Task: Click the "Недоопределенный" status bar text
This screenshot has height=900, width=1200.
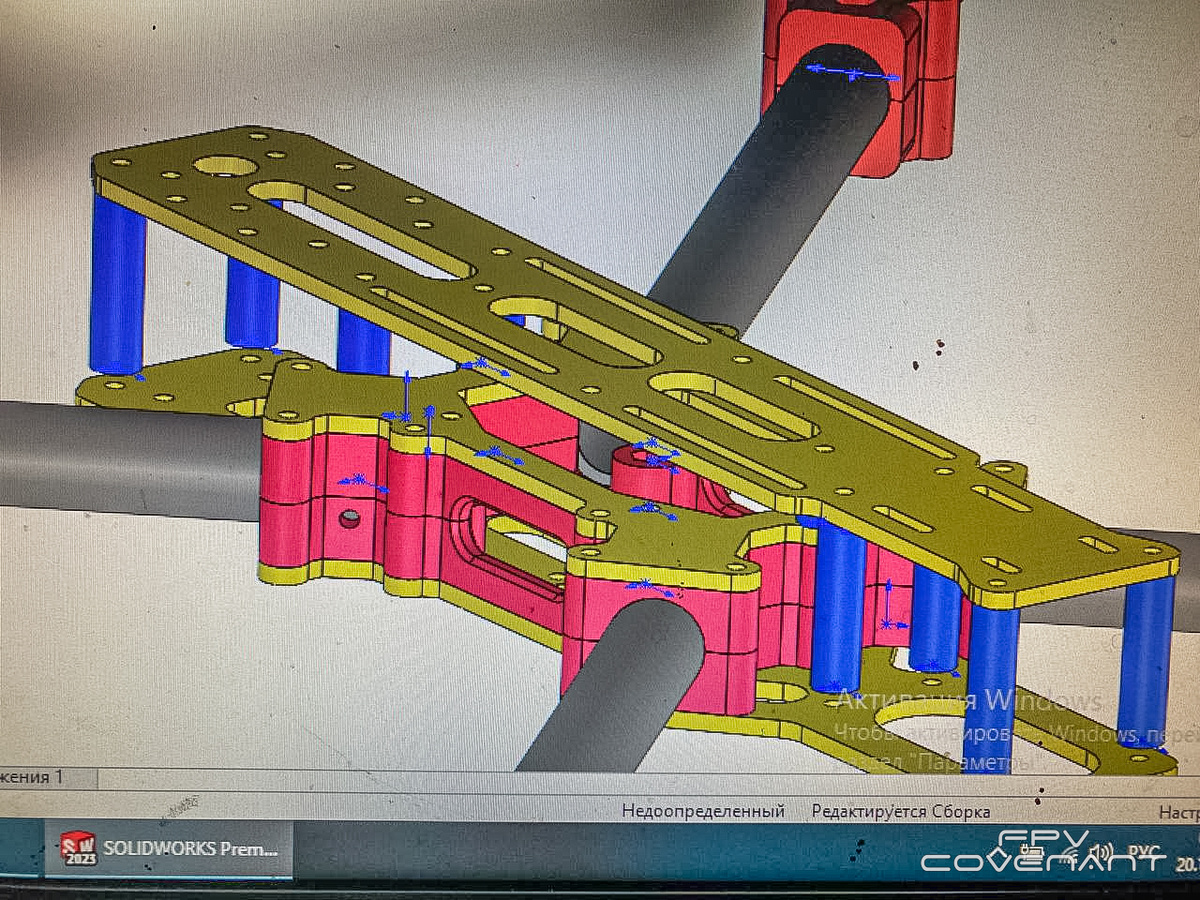Action: (703, 811)
